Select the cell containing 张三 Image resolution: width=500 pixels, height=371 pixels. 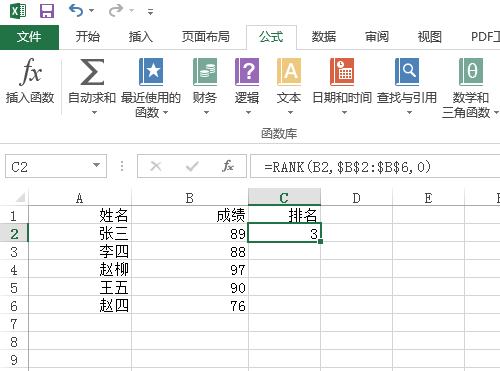80,233
